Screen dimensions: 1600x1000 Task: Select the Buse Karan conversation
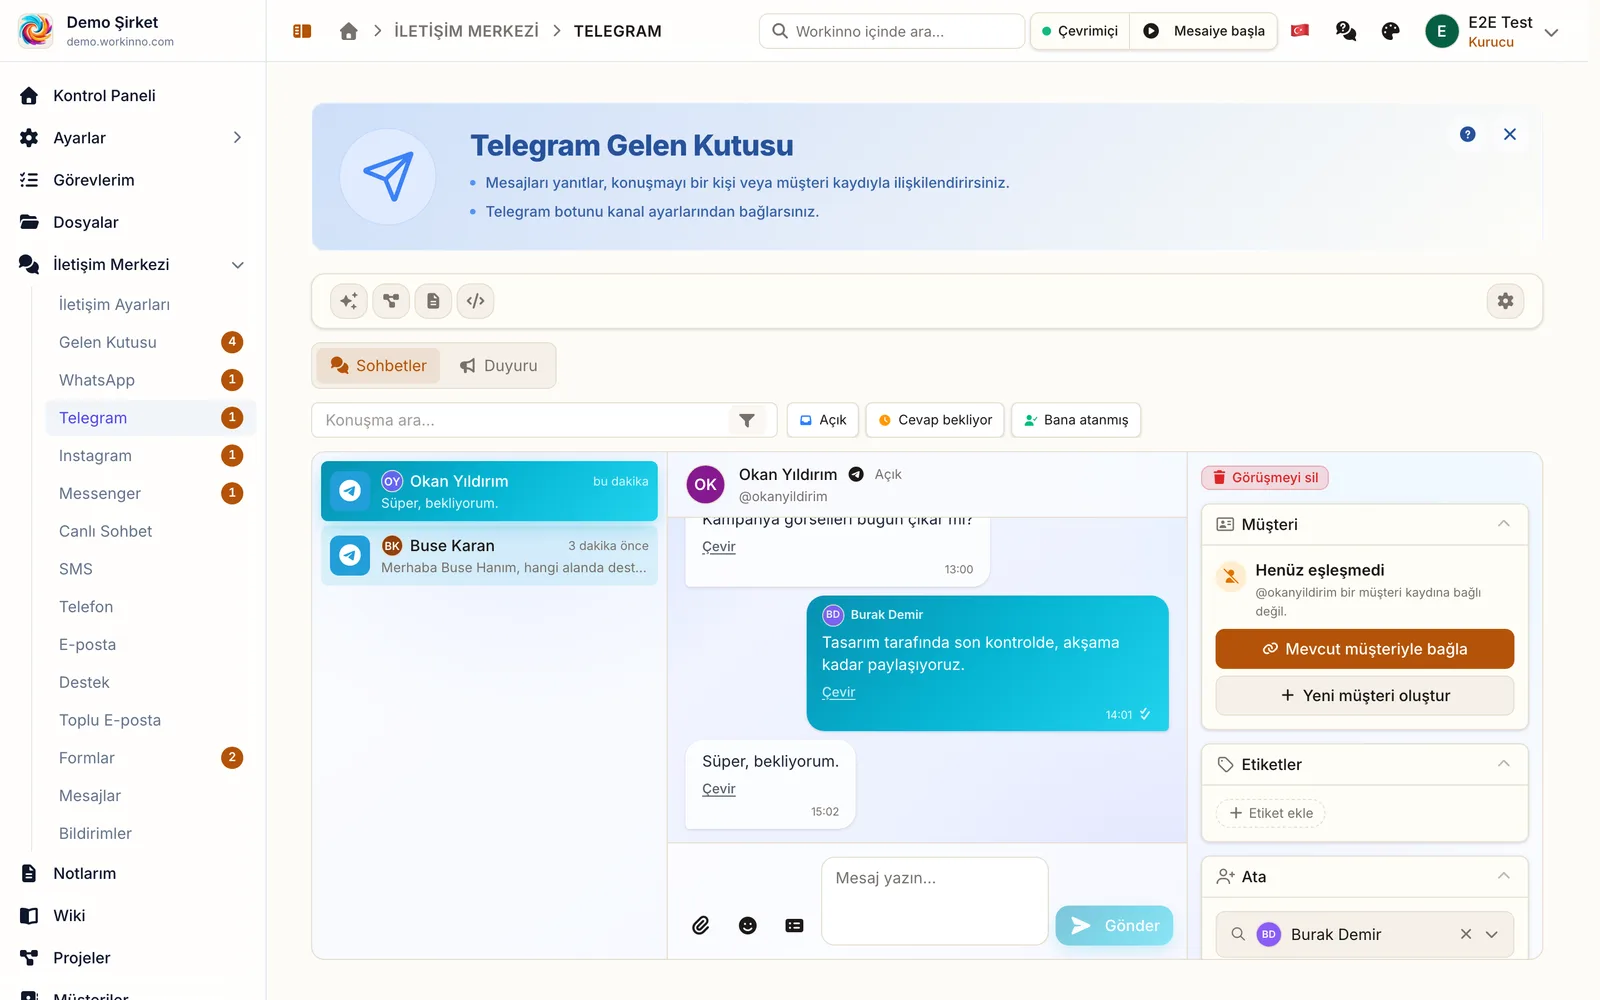pyautogui.click(x=489, y=556)
